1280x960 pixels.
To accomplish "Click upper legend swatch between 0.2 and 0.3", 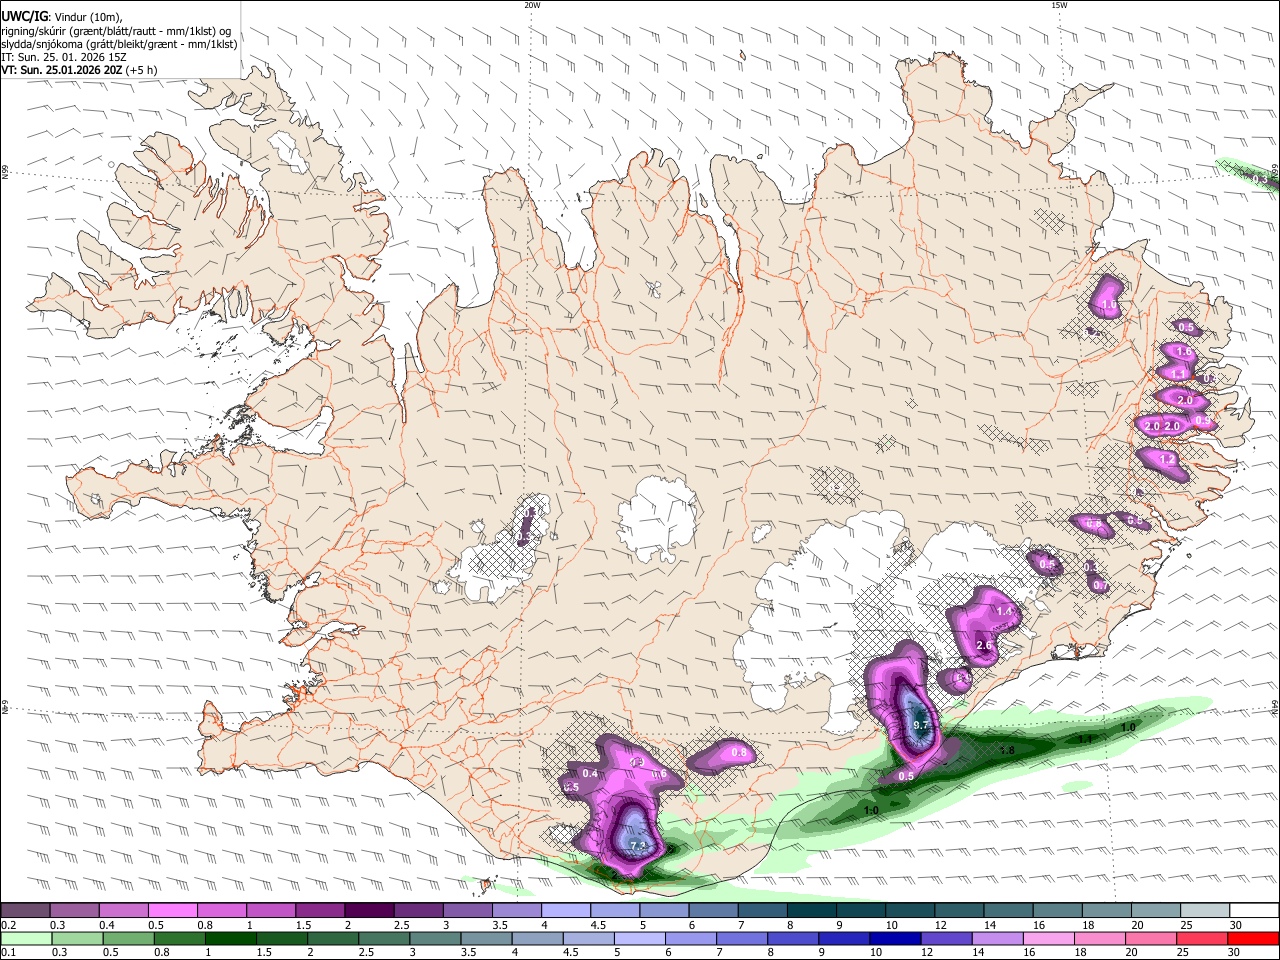I will pyautogui.click(x=25, y=911).
